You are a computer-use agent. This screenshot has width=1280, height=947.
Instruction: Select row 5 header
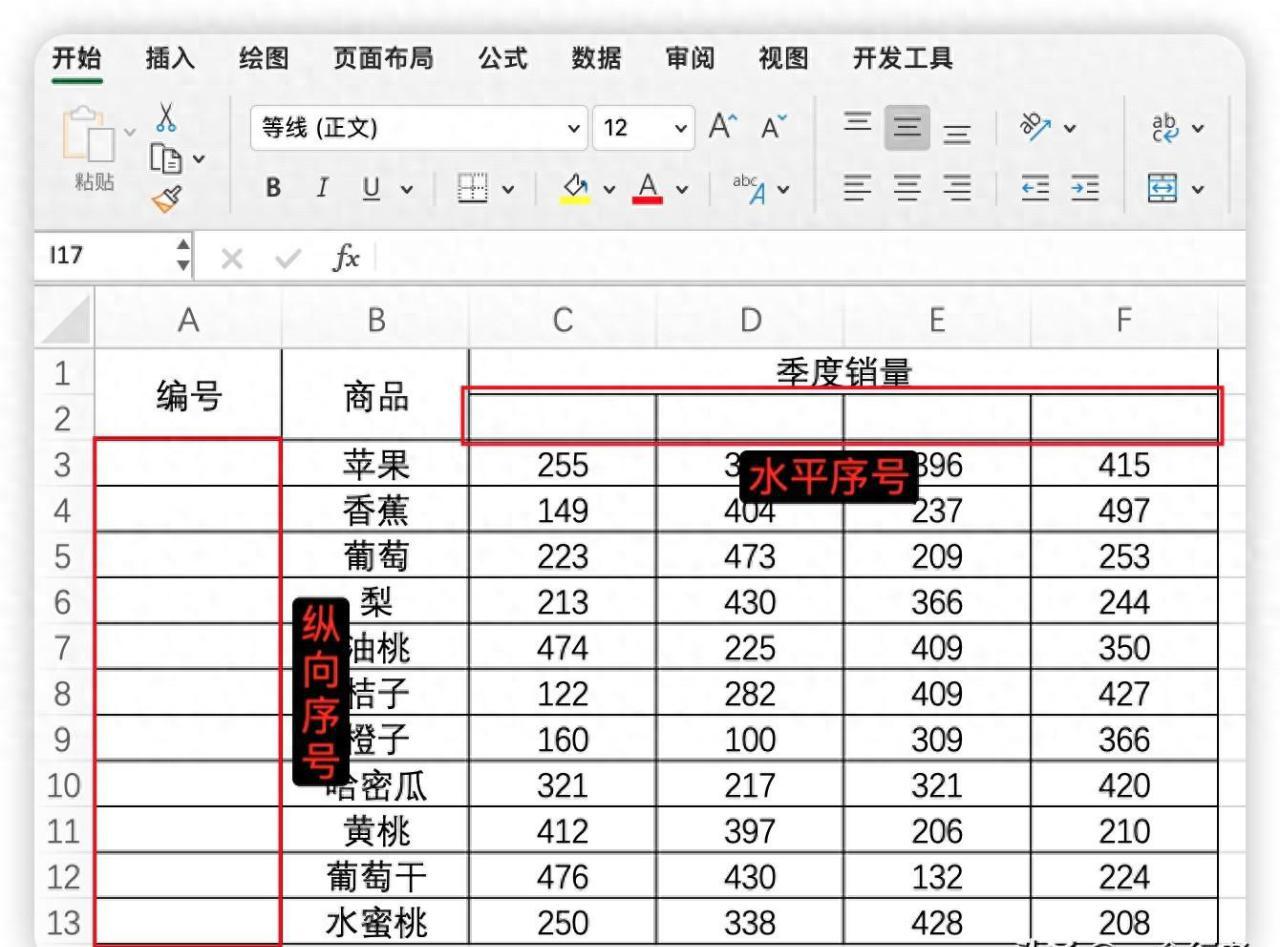click(63, 556)
